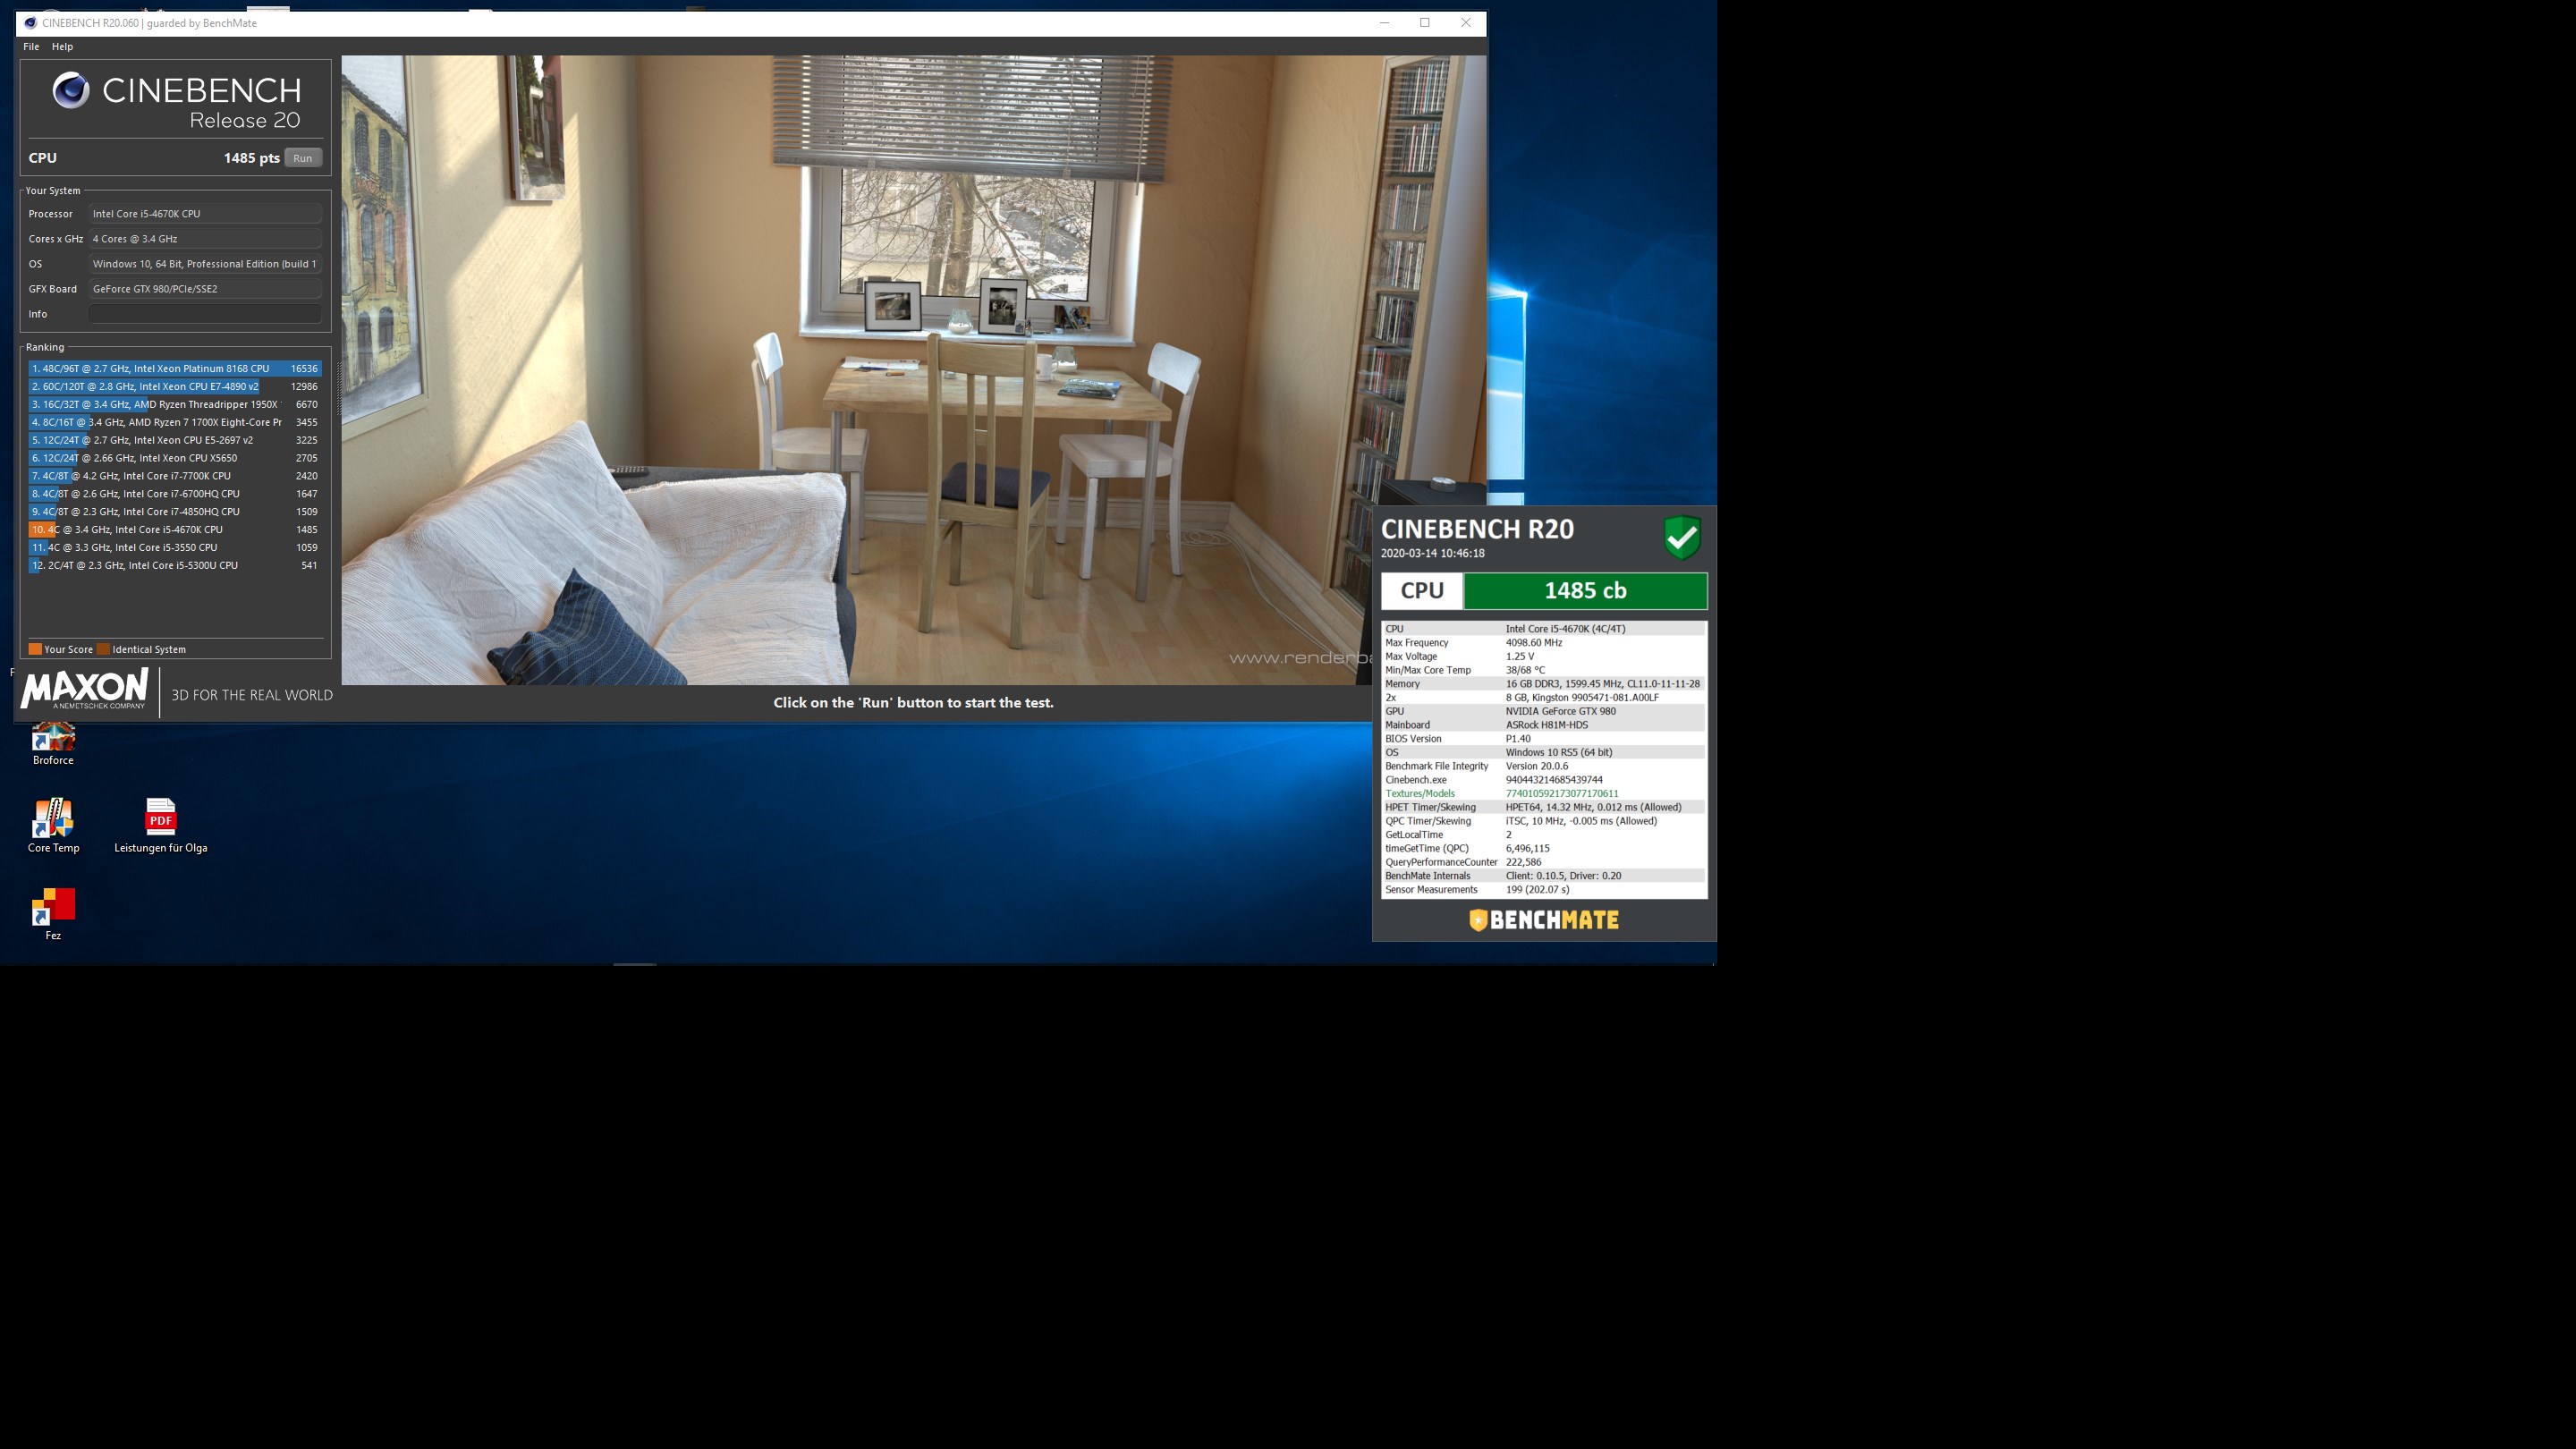Minimize the Cinebench window
Screen dimensions: 2576x1449
1384,23
